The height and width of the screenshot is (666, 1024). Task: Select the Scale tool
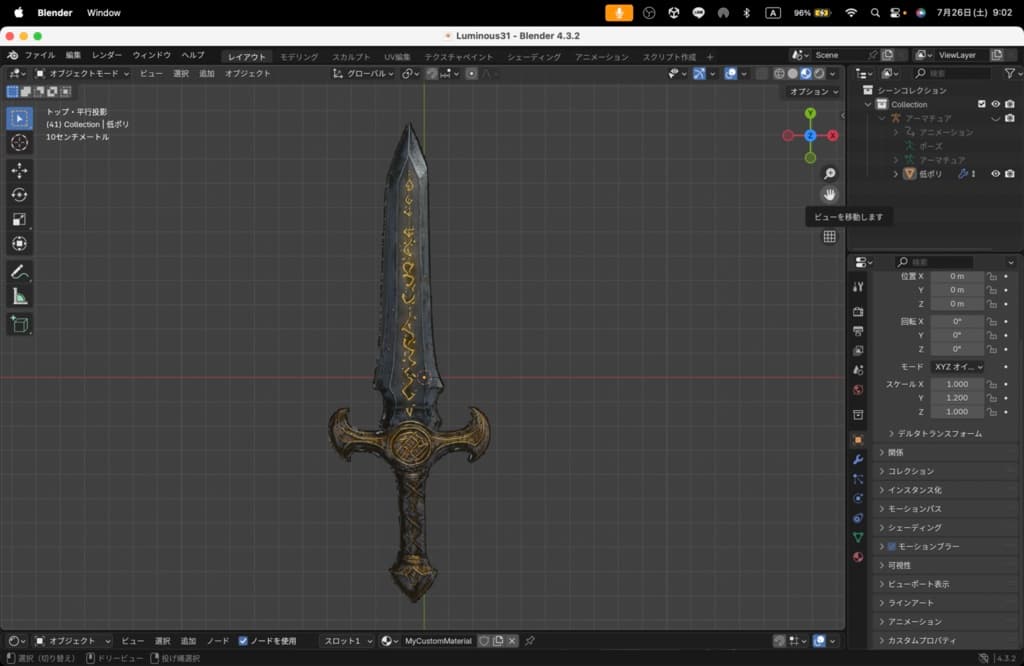19,219
